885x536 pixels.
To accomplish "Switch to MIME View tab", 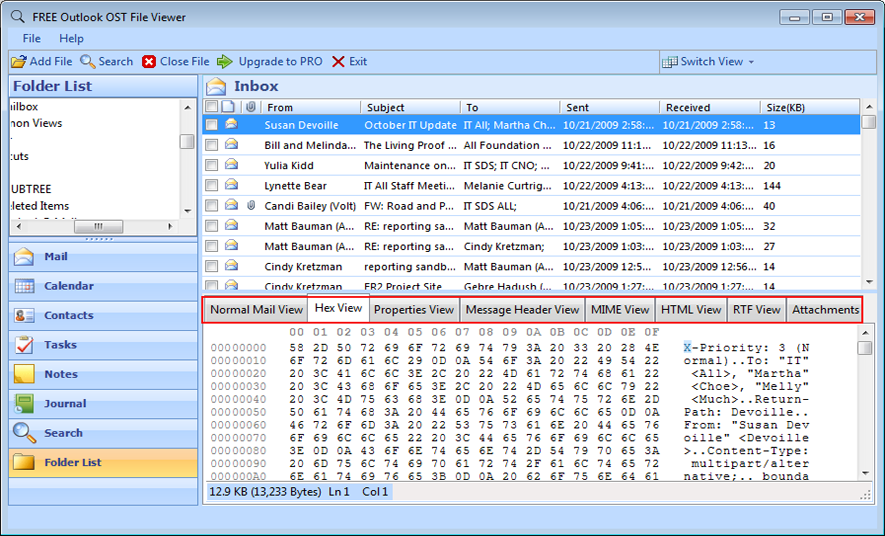I will click(620, 310).
